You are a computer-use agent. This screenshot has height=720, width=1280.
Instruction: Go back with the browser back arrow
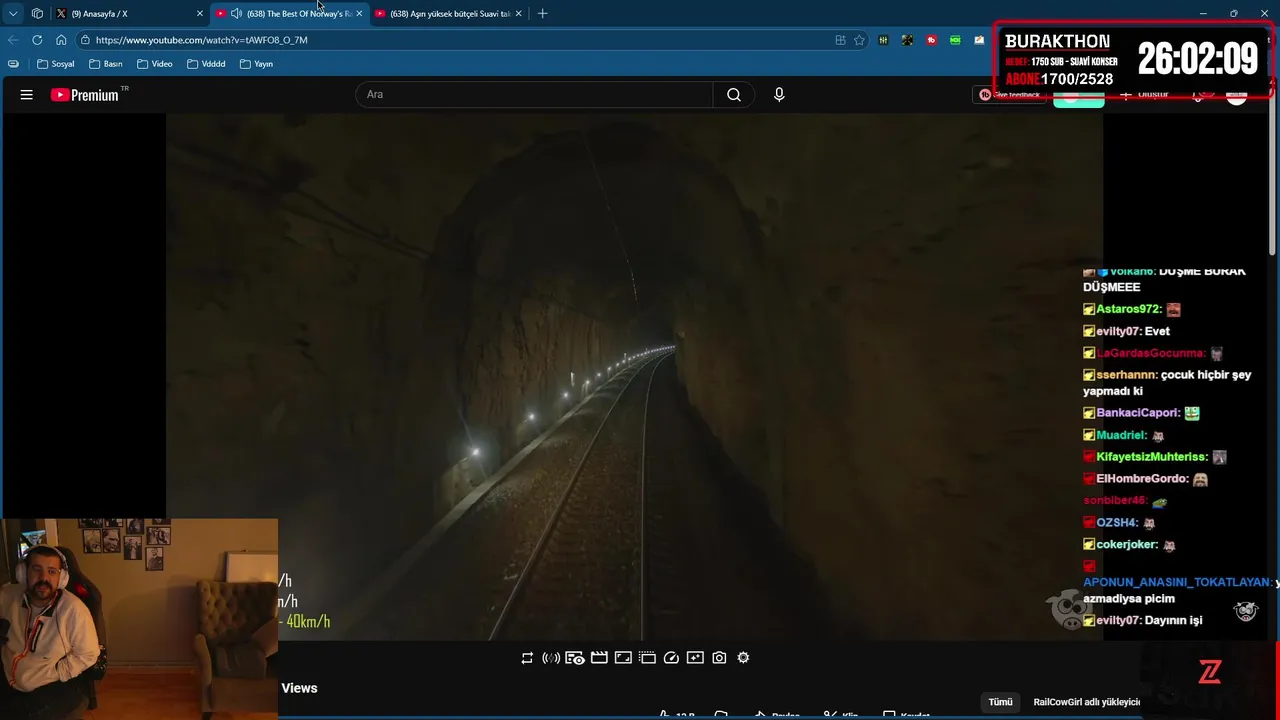13,40
